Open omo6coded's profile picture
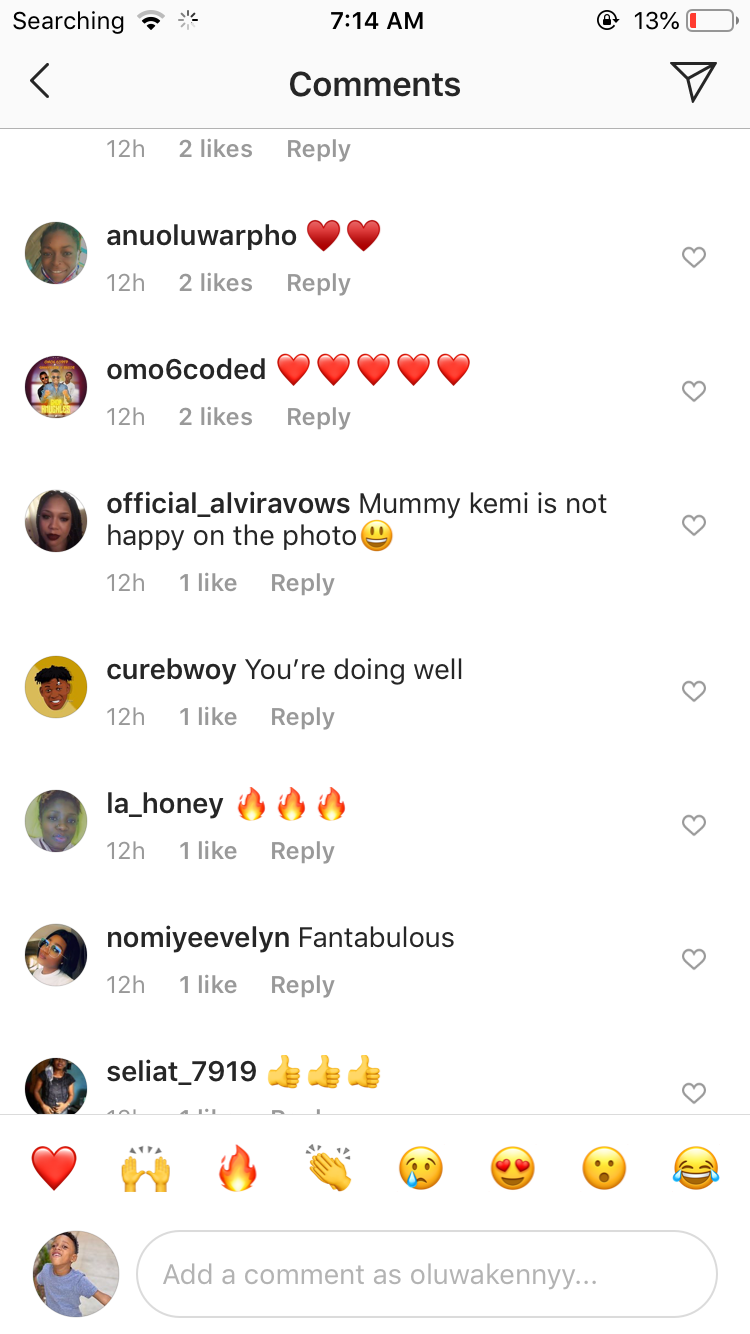Viewport: 750px width, 1334px height. pos(56,387)
